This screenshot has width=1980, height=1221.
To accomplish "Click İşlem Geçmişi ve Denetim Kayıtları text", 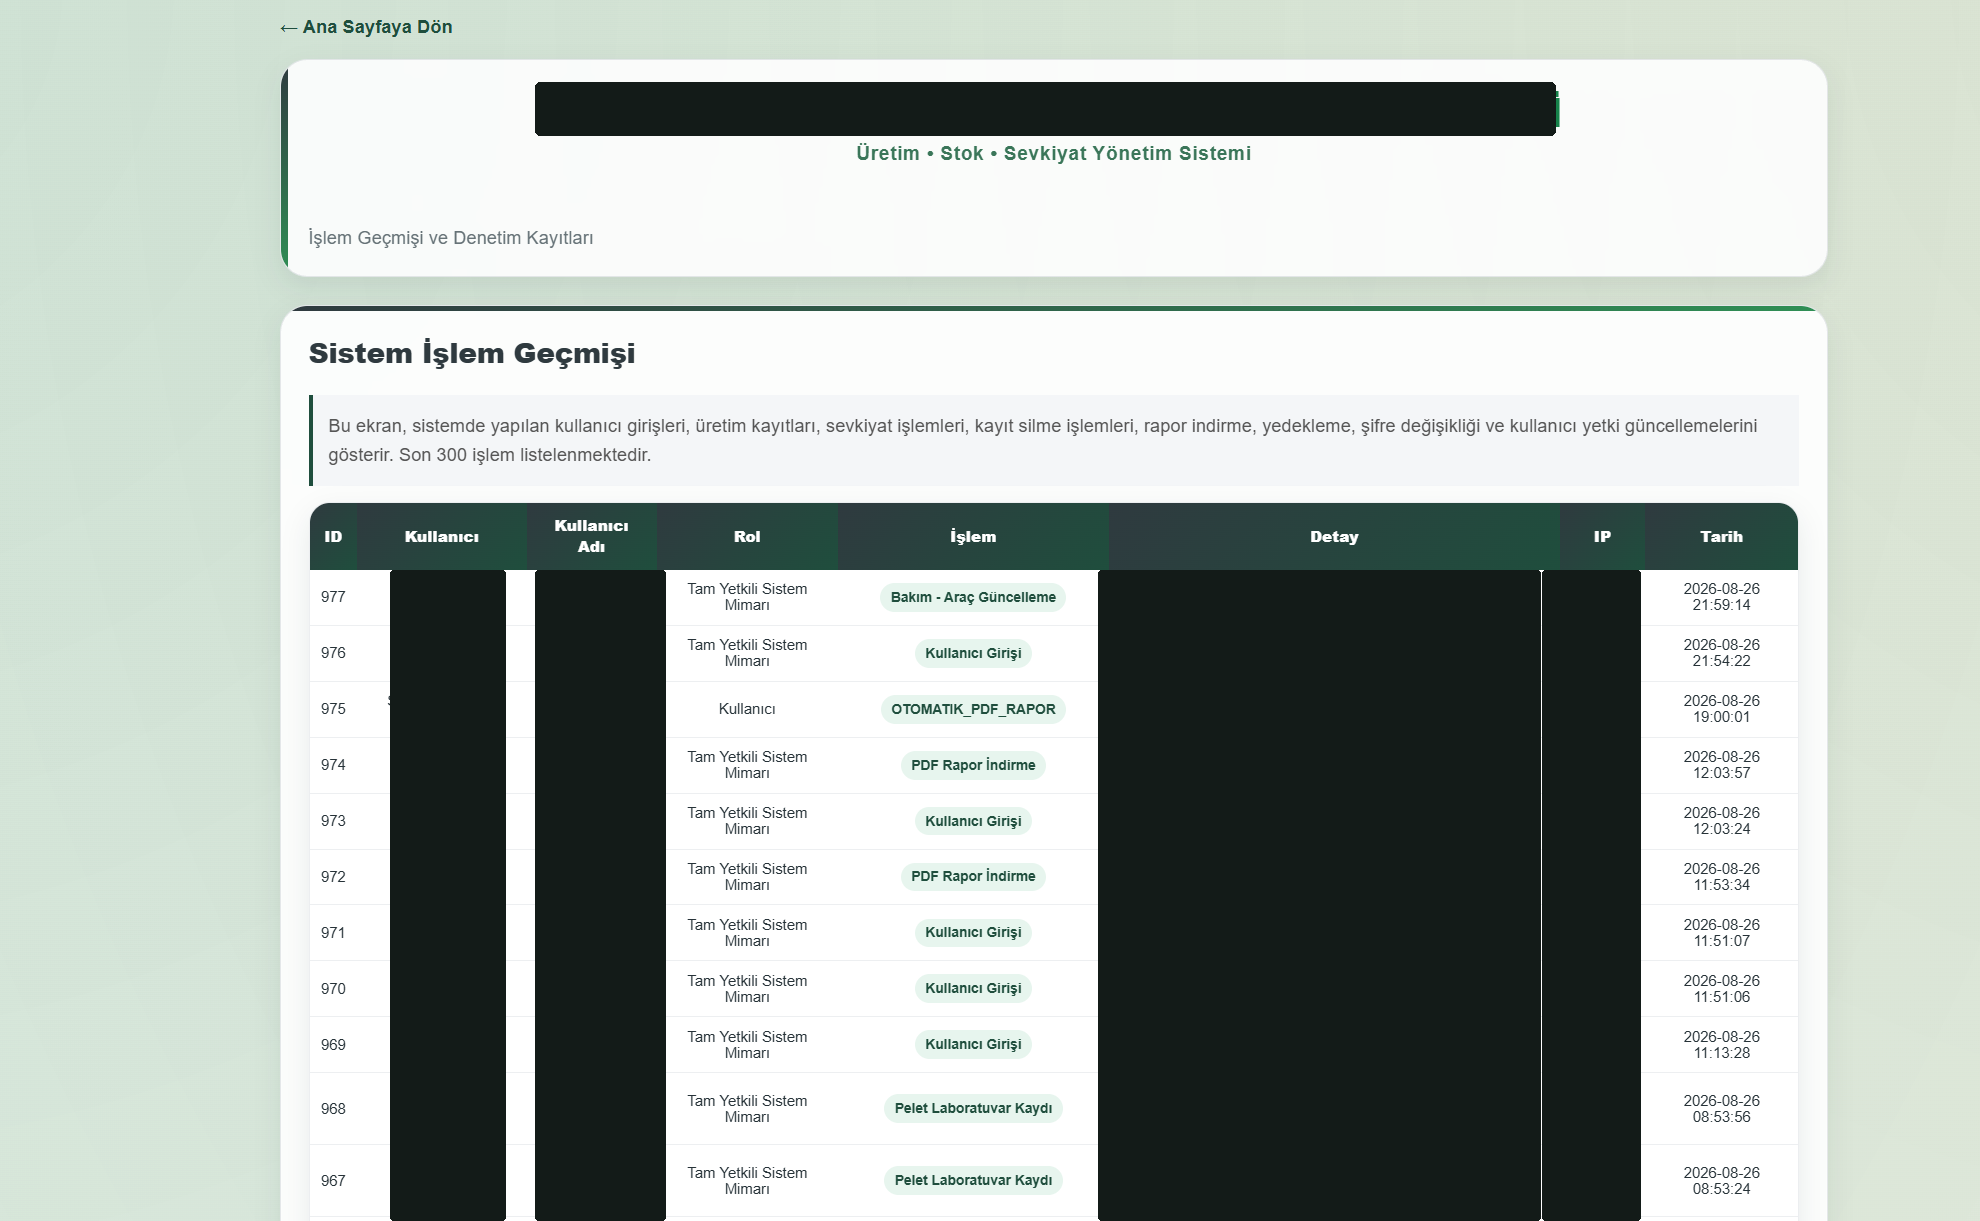I will (451, 238).
